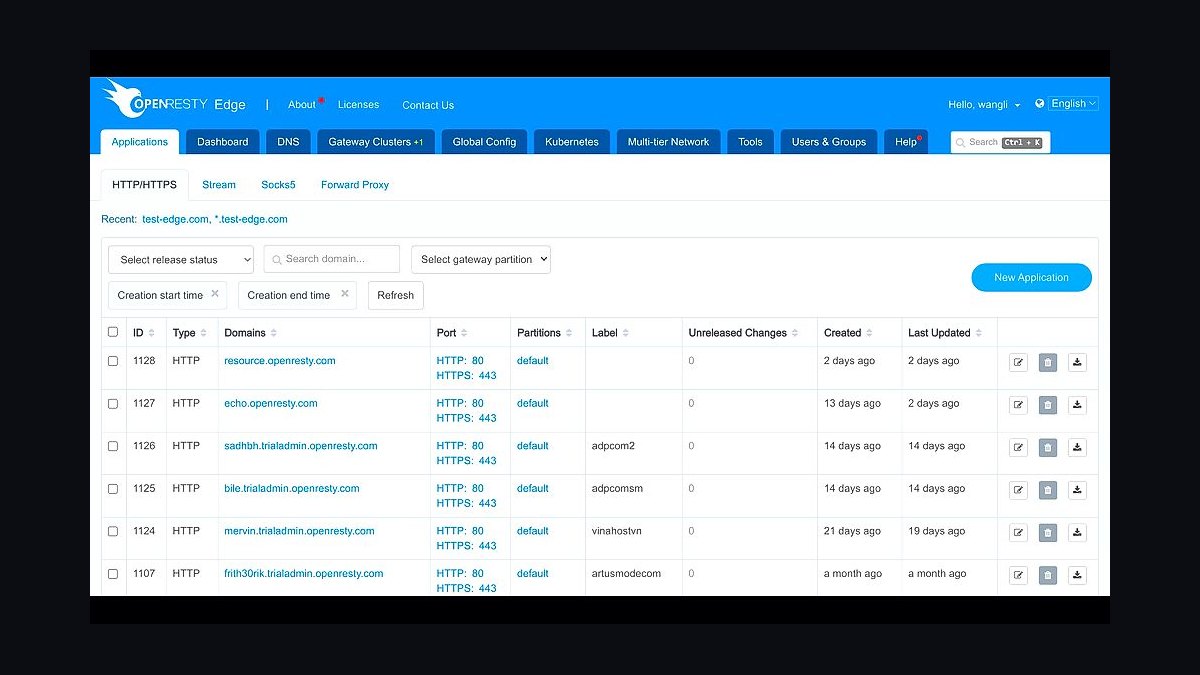Switch to the DNS tab

288,142
